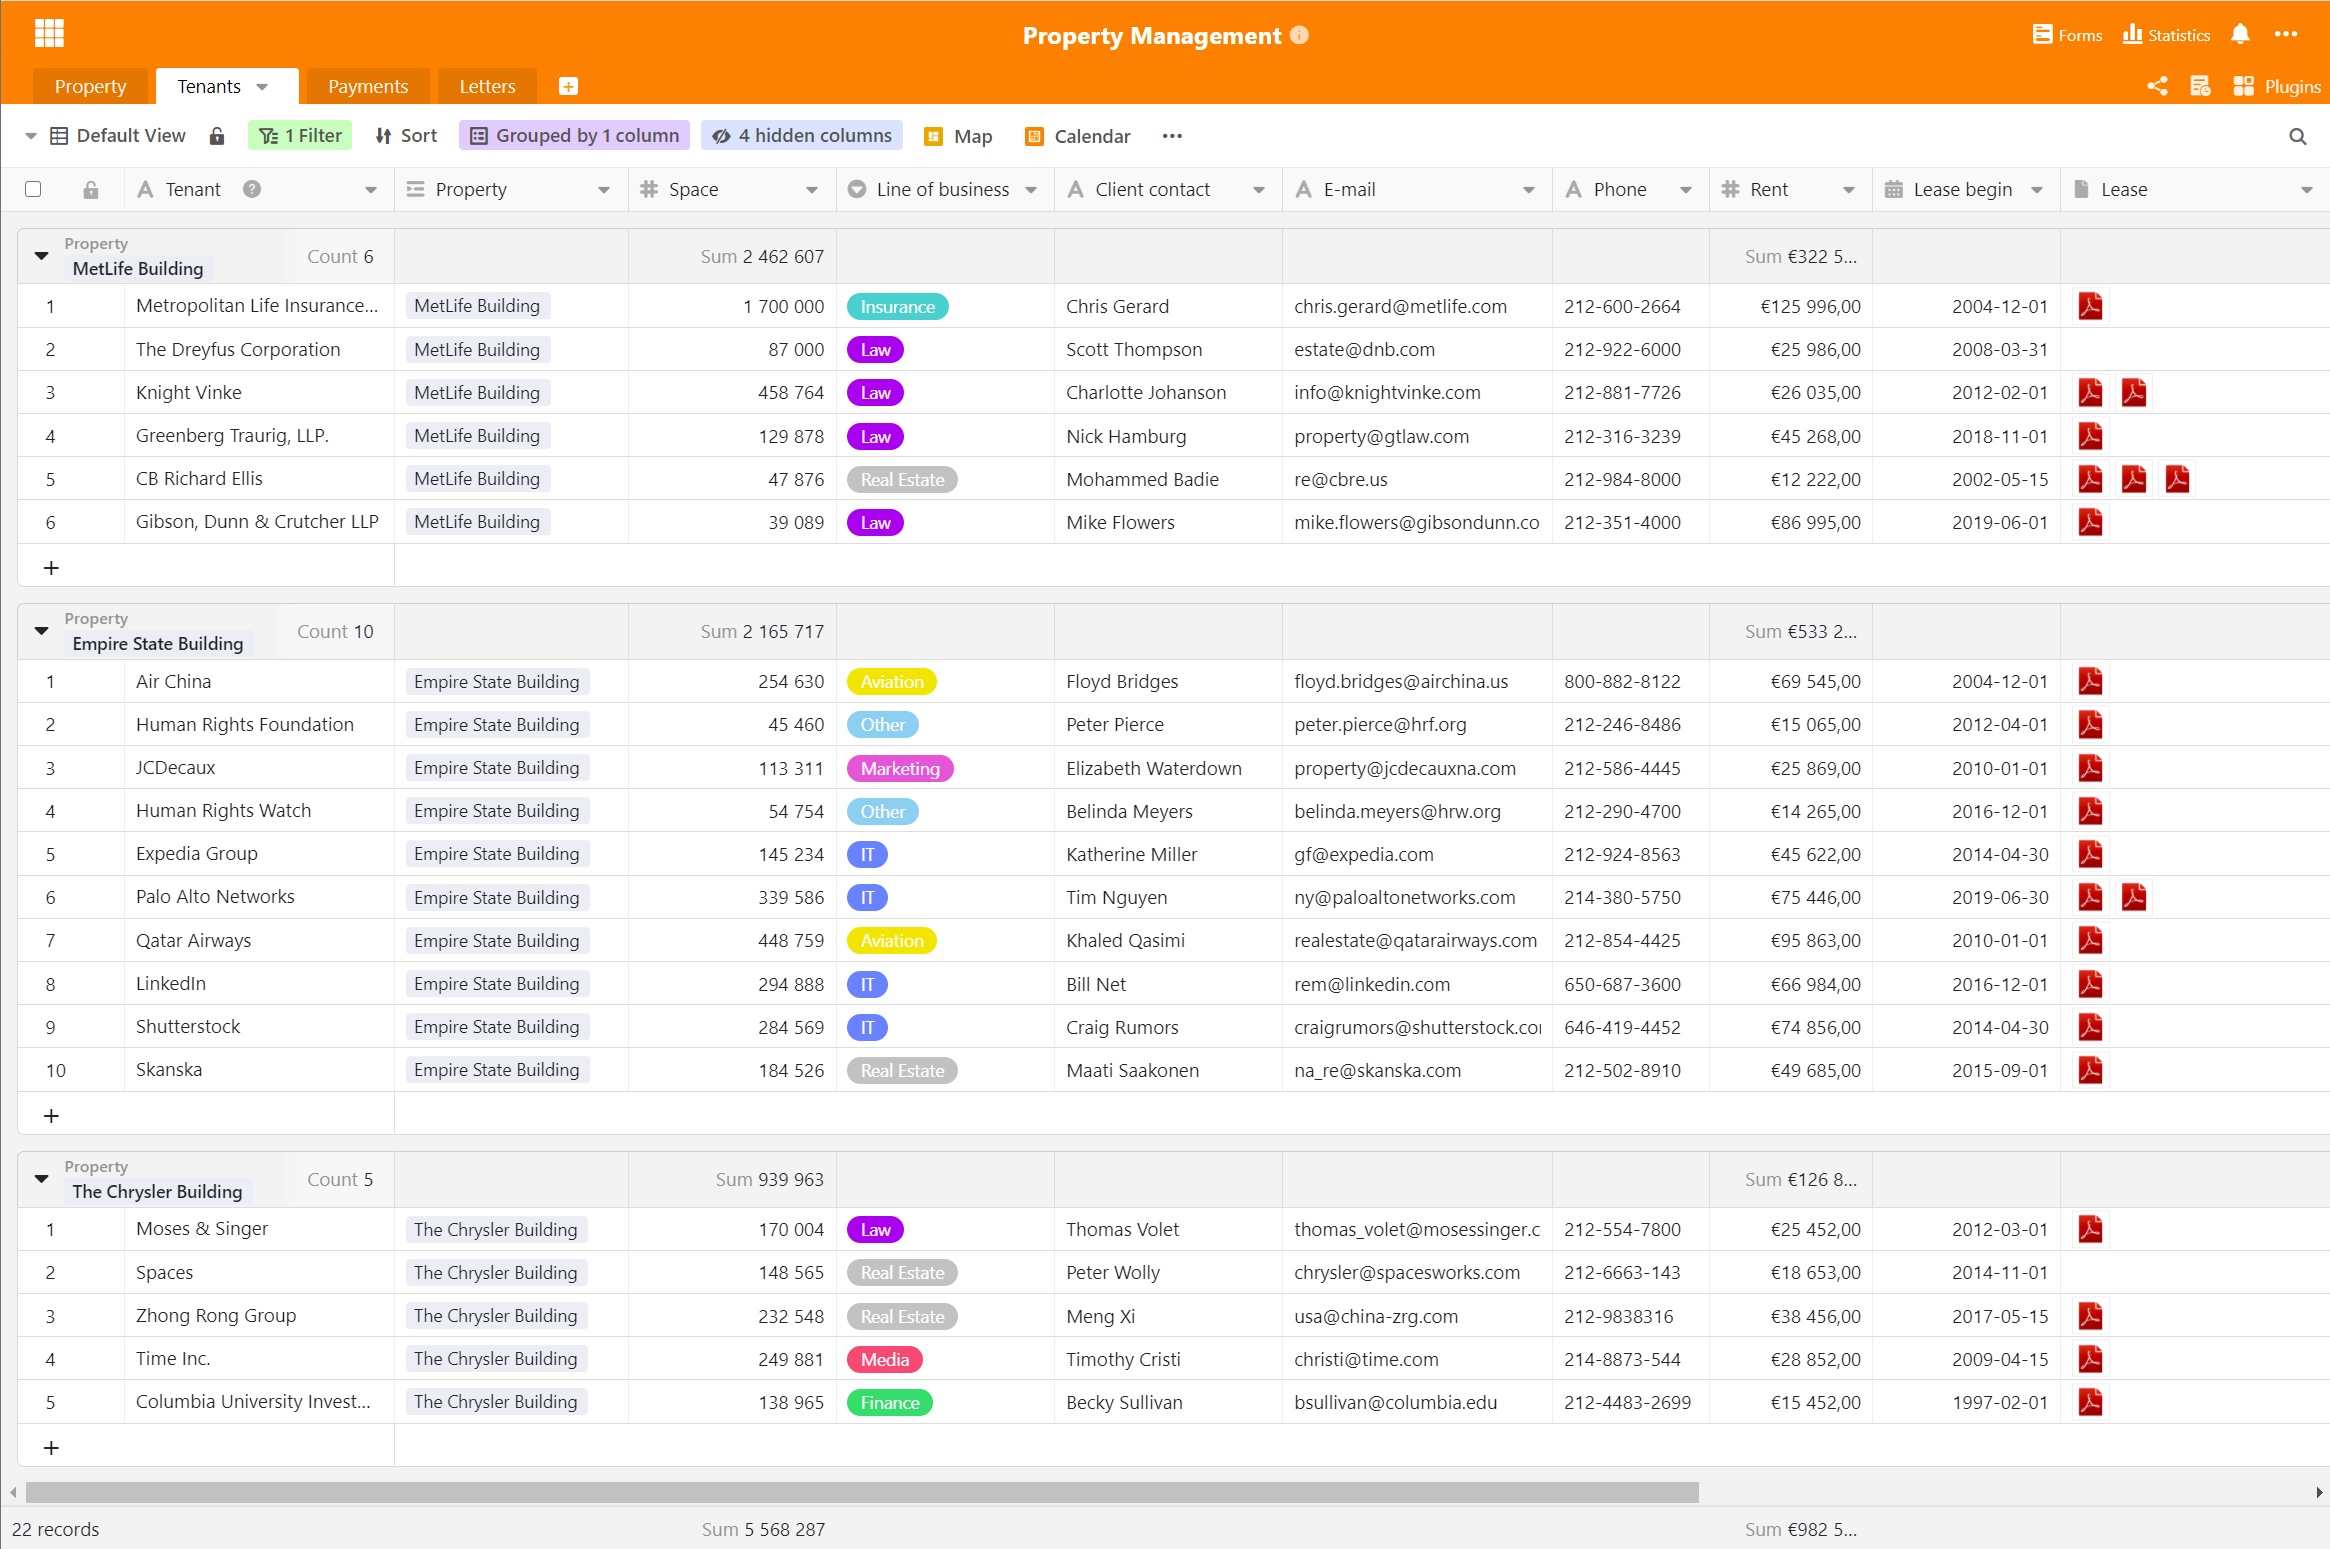Open Gibson, Dunn & Crutcher lease PDF
Image resolution: width=2330 pixels, height=1549 pixels.
(x=2090, y=522)
